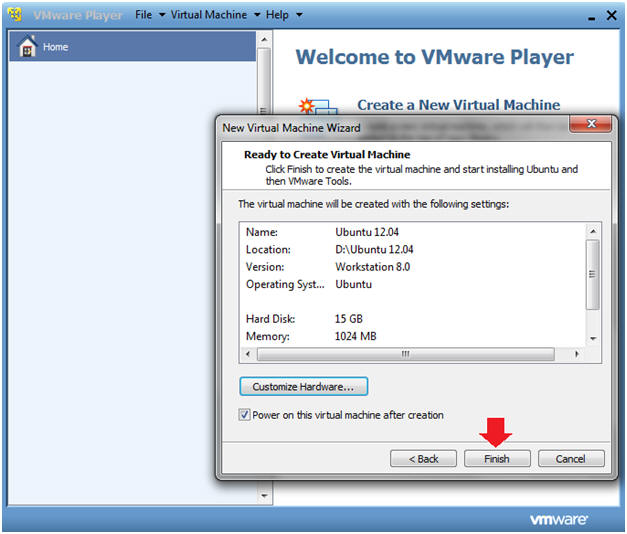Click the Name value Ubuntu 12.04
The height and width of the screenshot is (534, 627).
click(x=367, y=232)
